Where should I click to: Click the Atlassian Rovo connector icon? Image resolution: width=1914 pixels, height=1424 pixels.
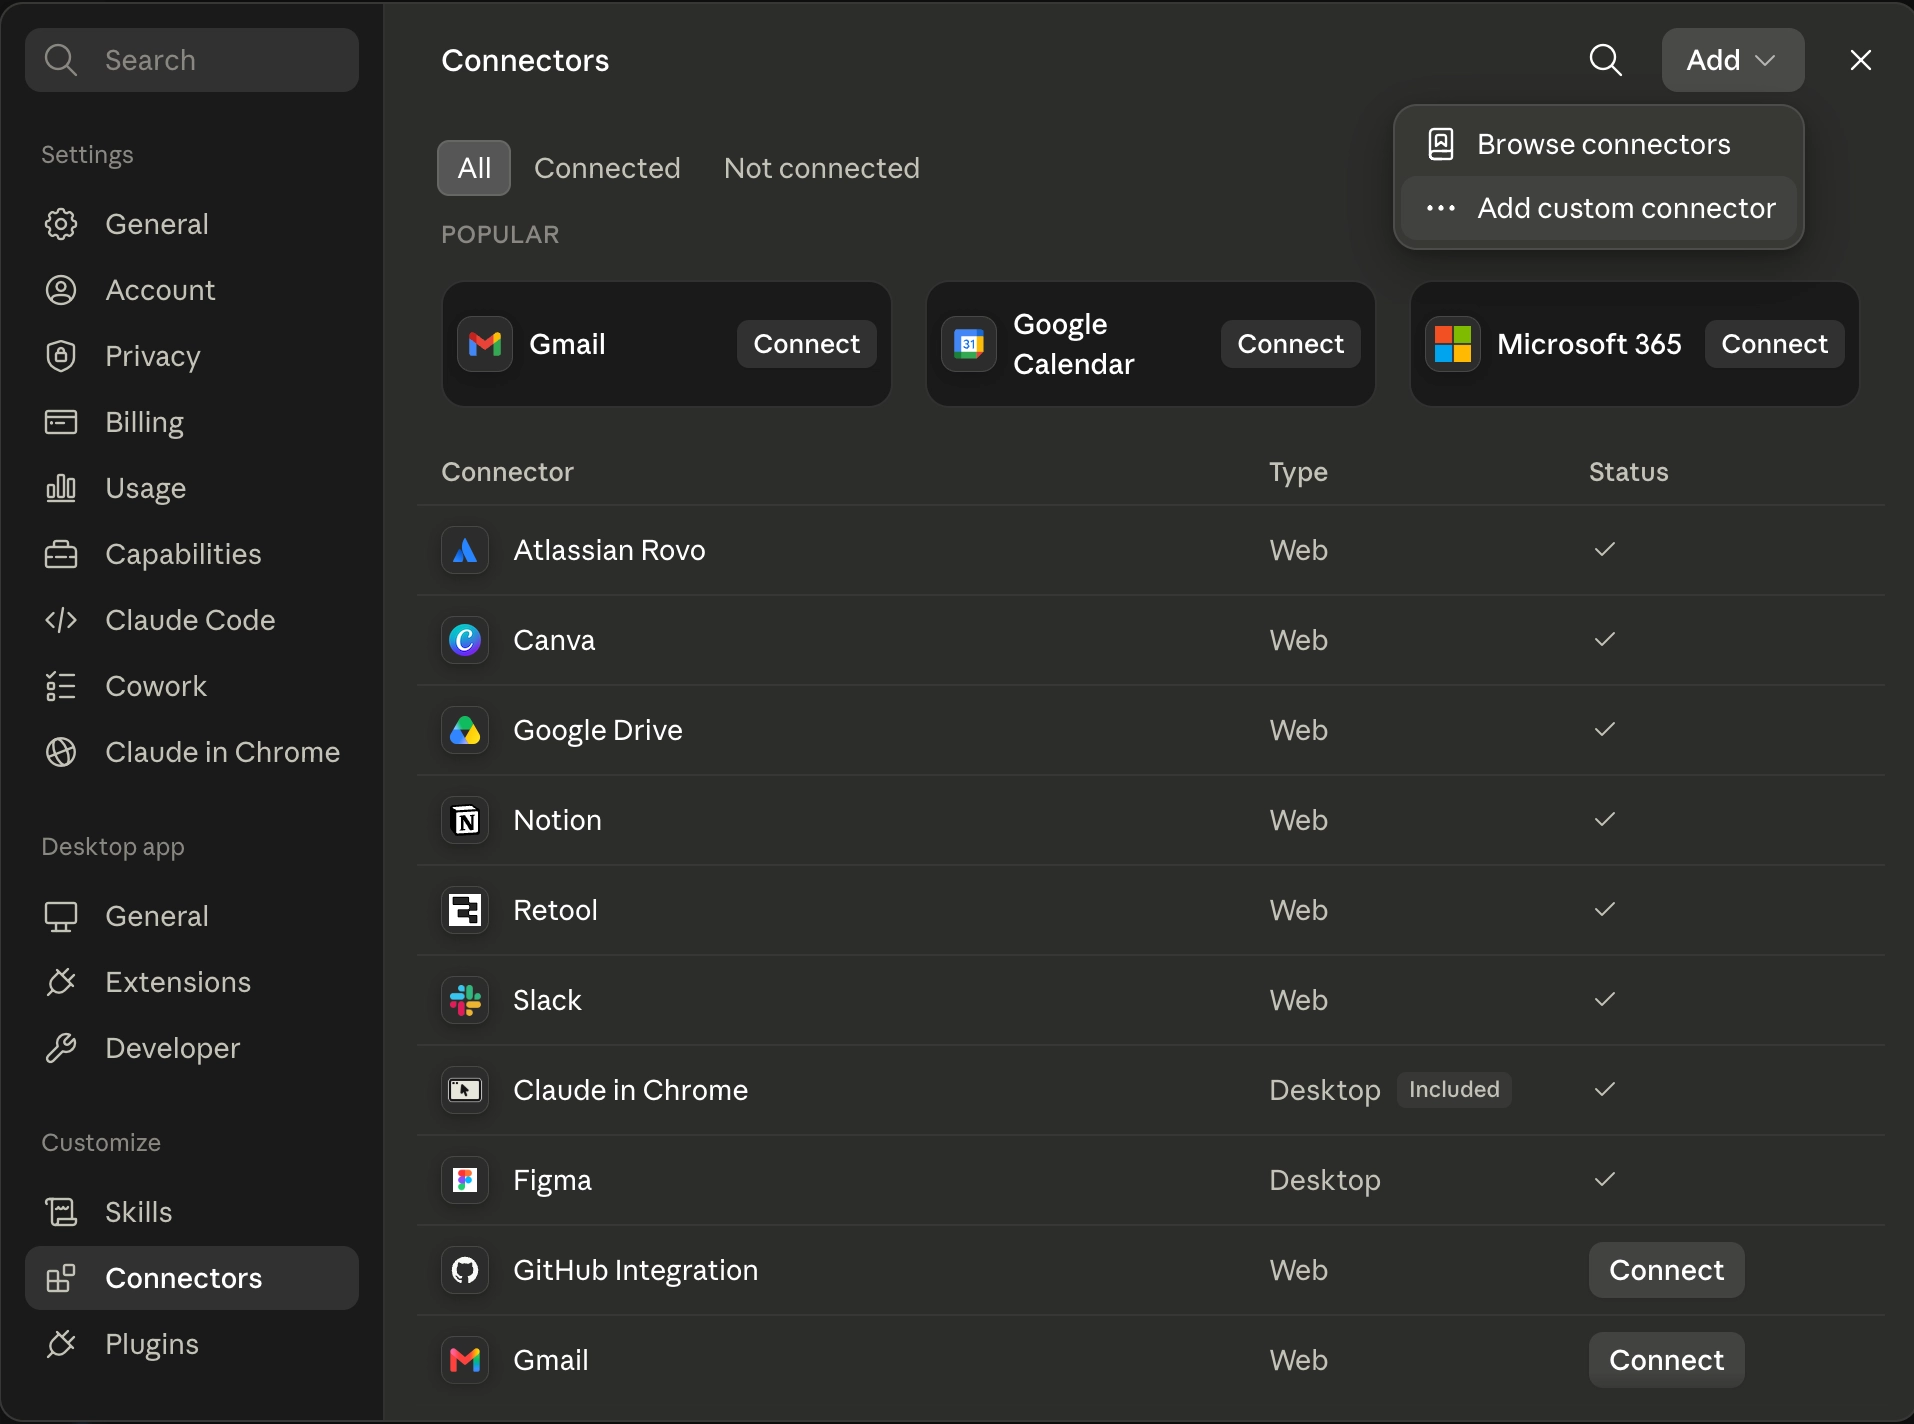click(465, 550)
